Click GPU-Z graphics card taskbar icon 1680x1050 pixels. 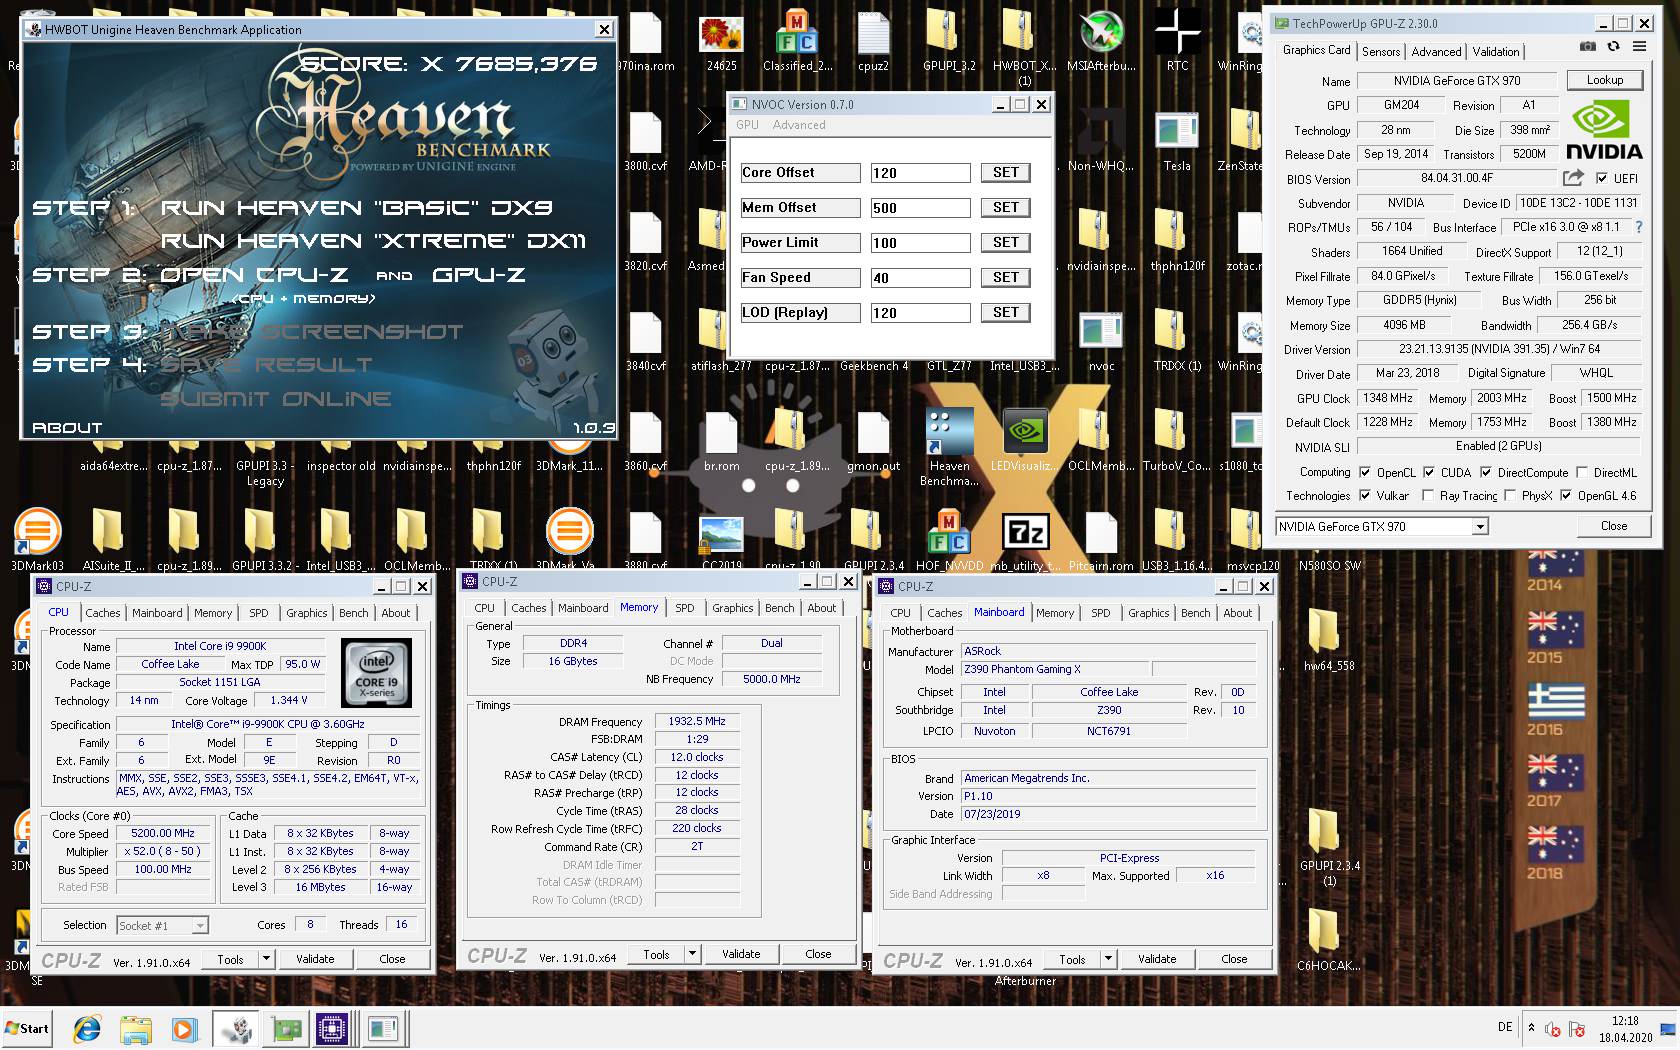[285, 1028]
